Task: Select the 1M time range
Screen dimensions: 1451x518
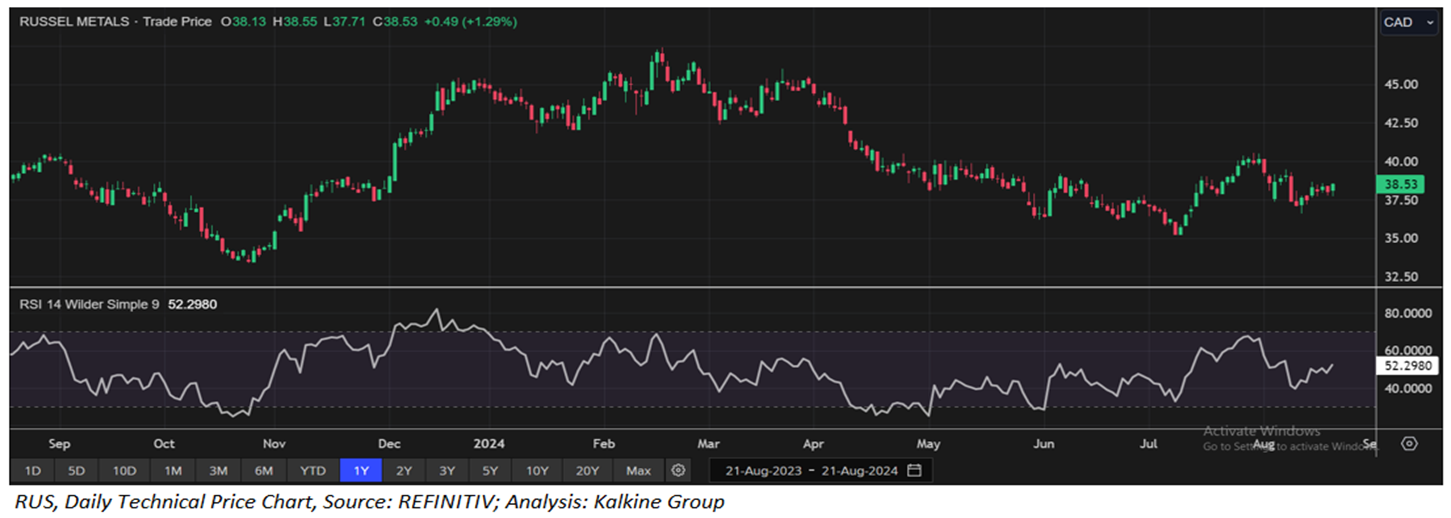Action: tap(172, 470)
